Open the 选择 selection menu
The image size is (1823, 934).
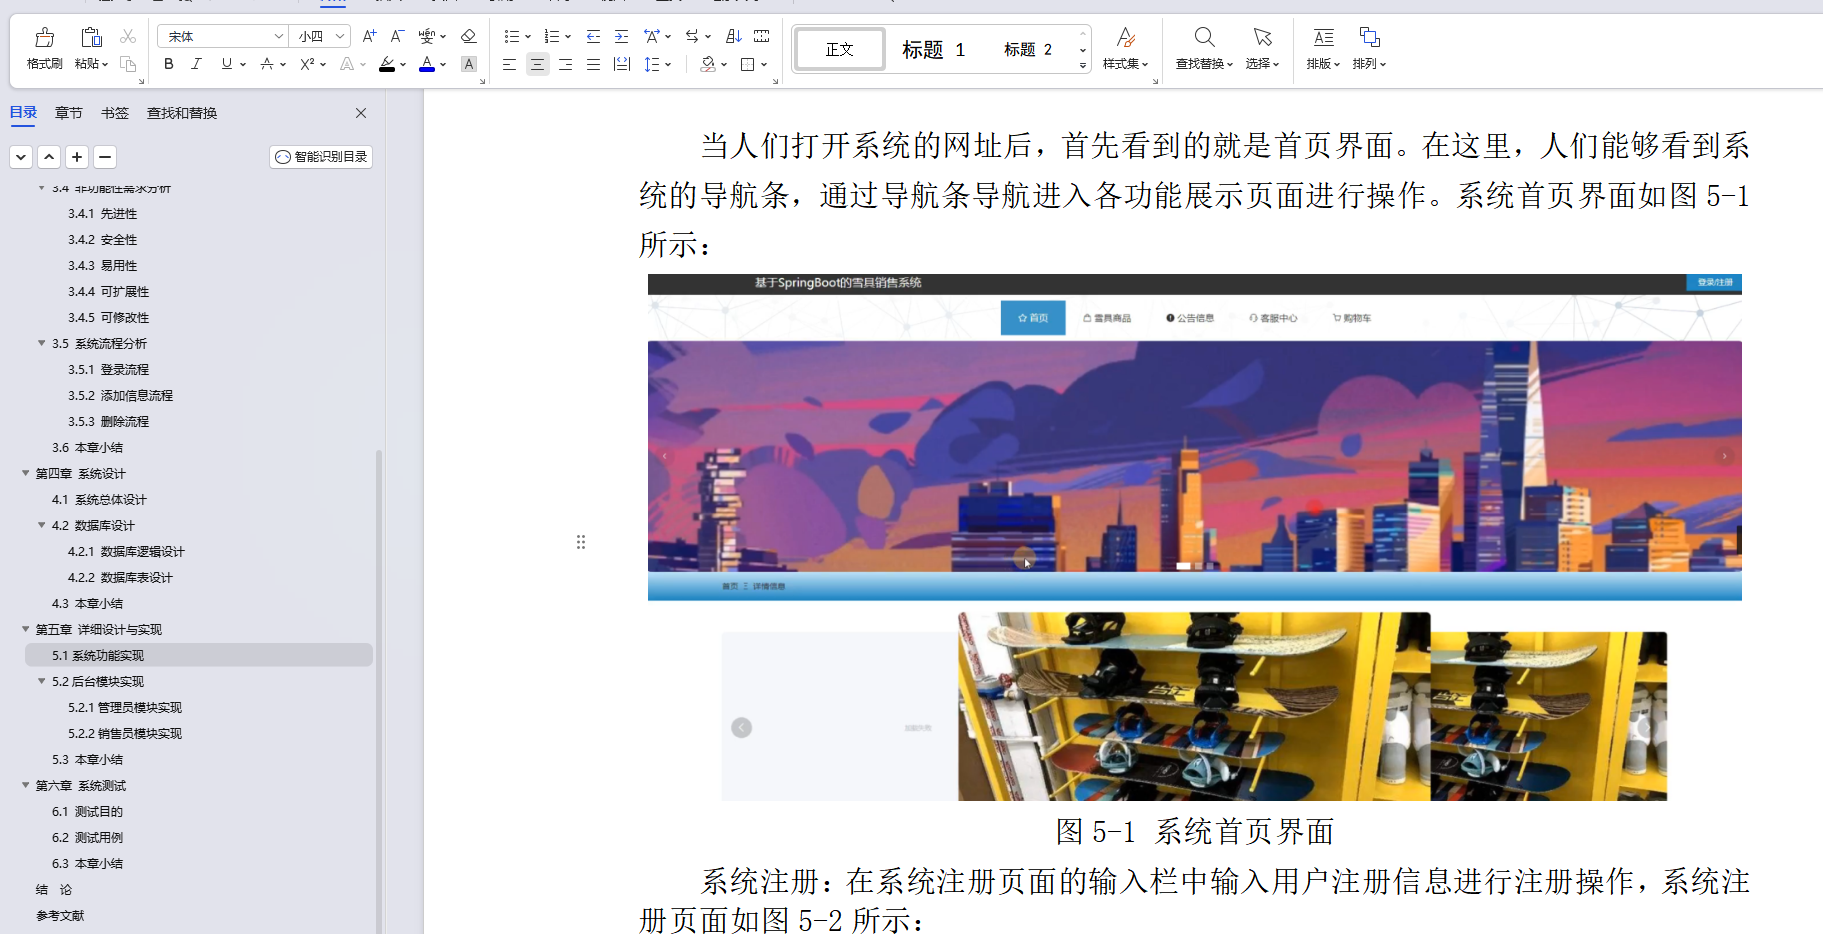tap(1262, 48)
